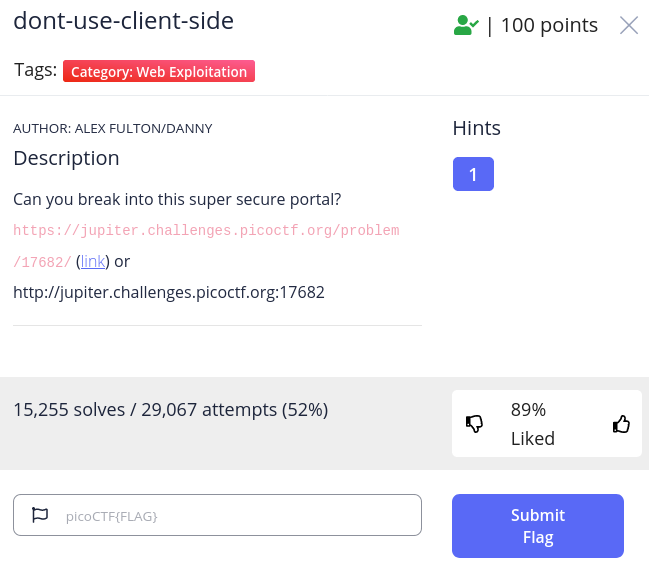Click the solves and attempts statistics text
Image resolution: width=649 pixels, height=567 pixels.
(171, 410)
